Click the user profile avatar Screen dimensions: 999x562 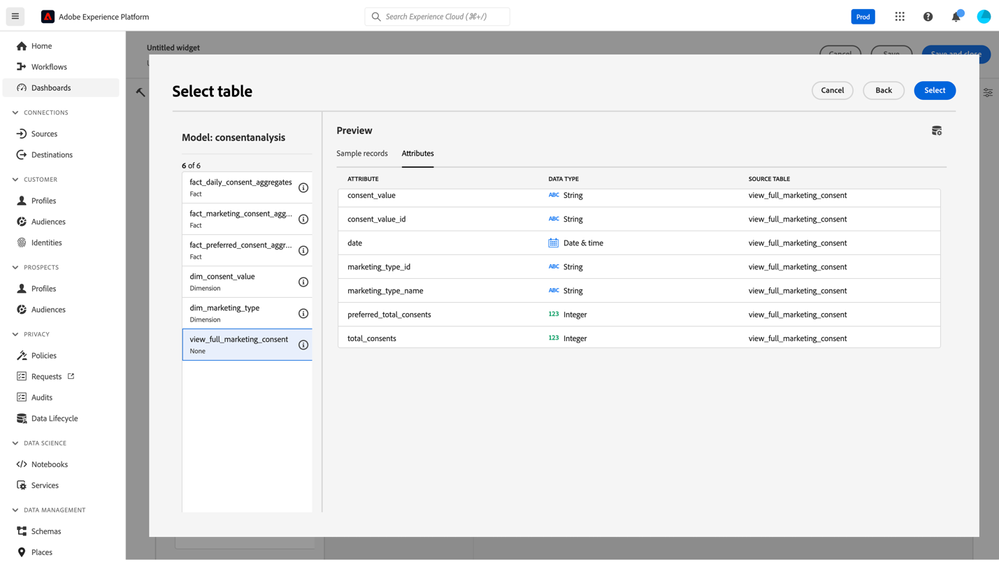coord(983,17)
